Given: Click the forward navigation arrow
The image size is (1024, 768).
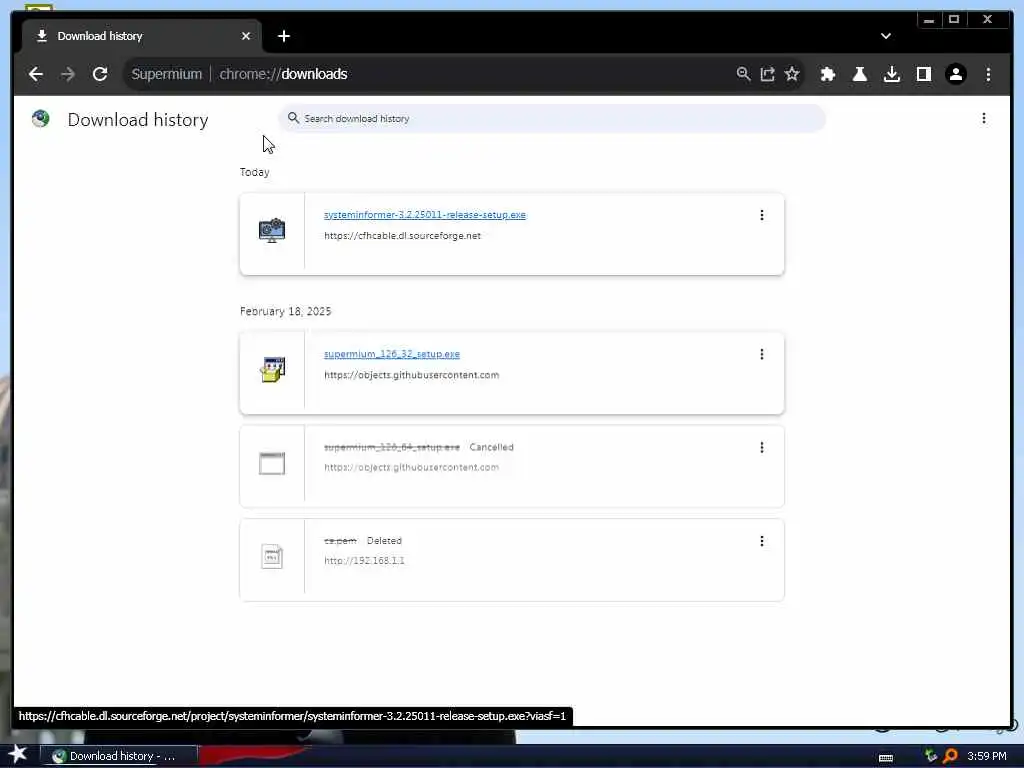Looking at the screenshot, I should click(x=67, y=74).
